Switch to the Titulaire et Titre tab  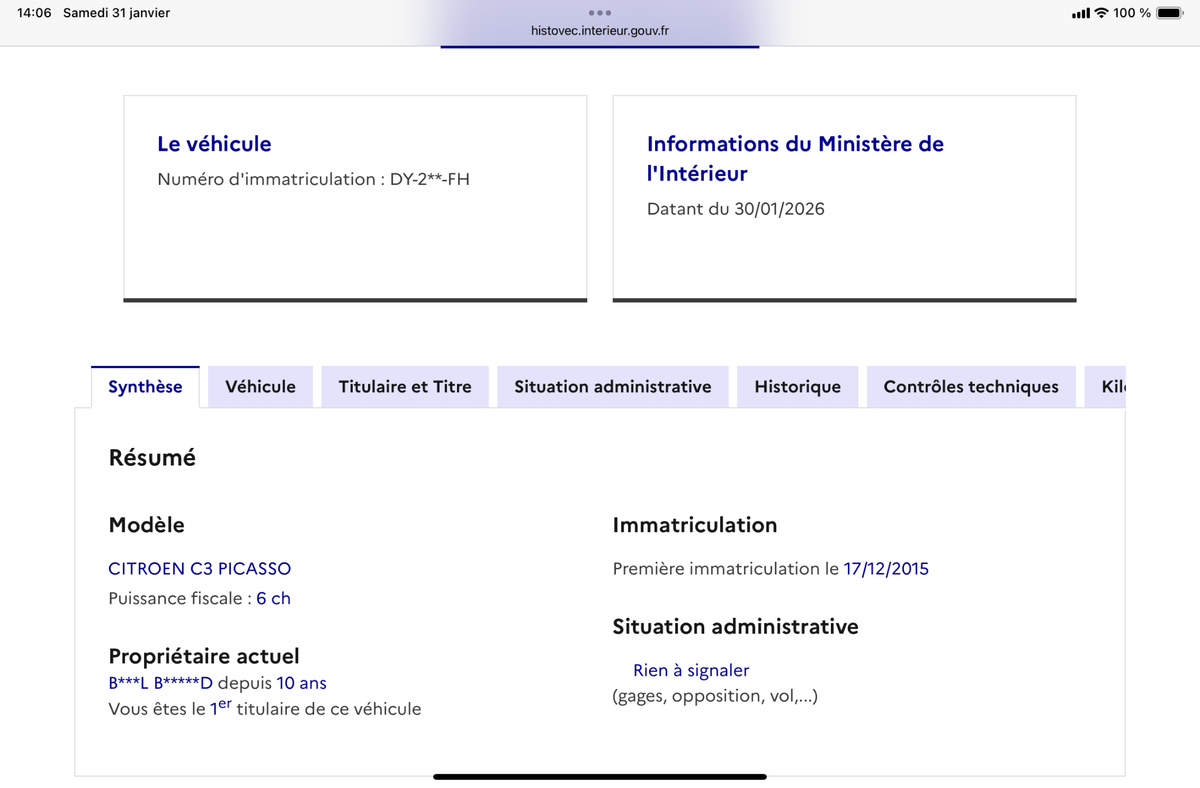[404, 386]
